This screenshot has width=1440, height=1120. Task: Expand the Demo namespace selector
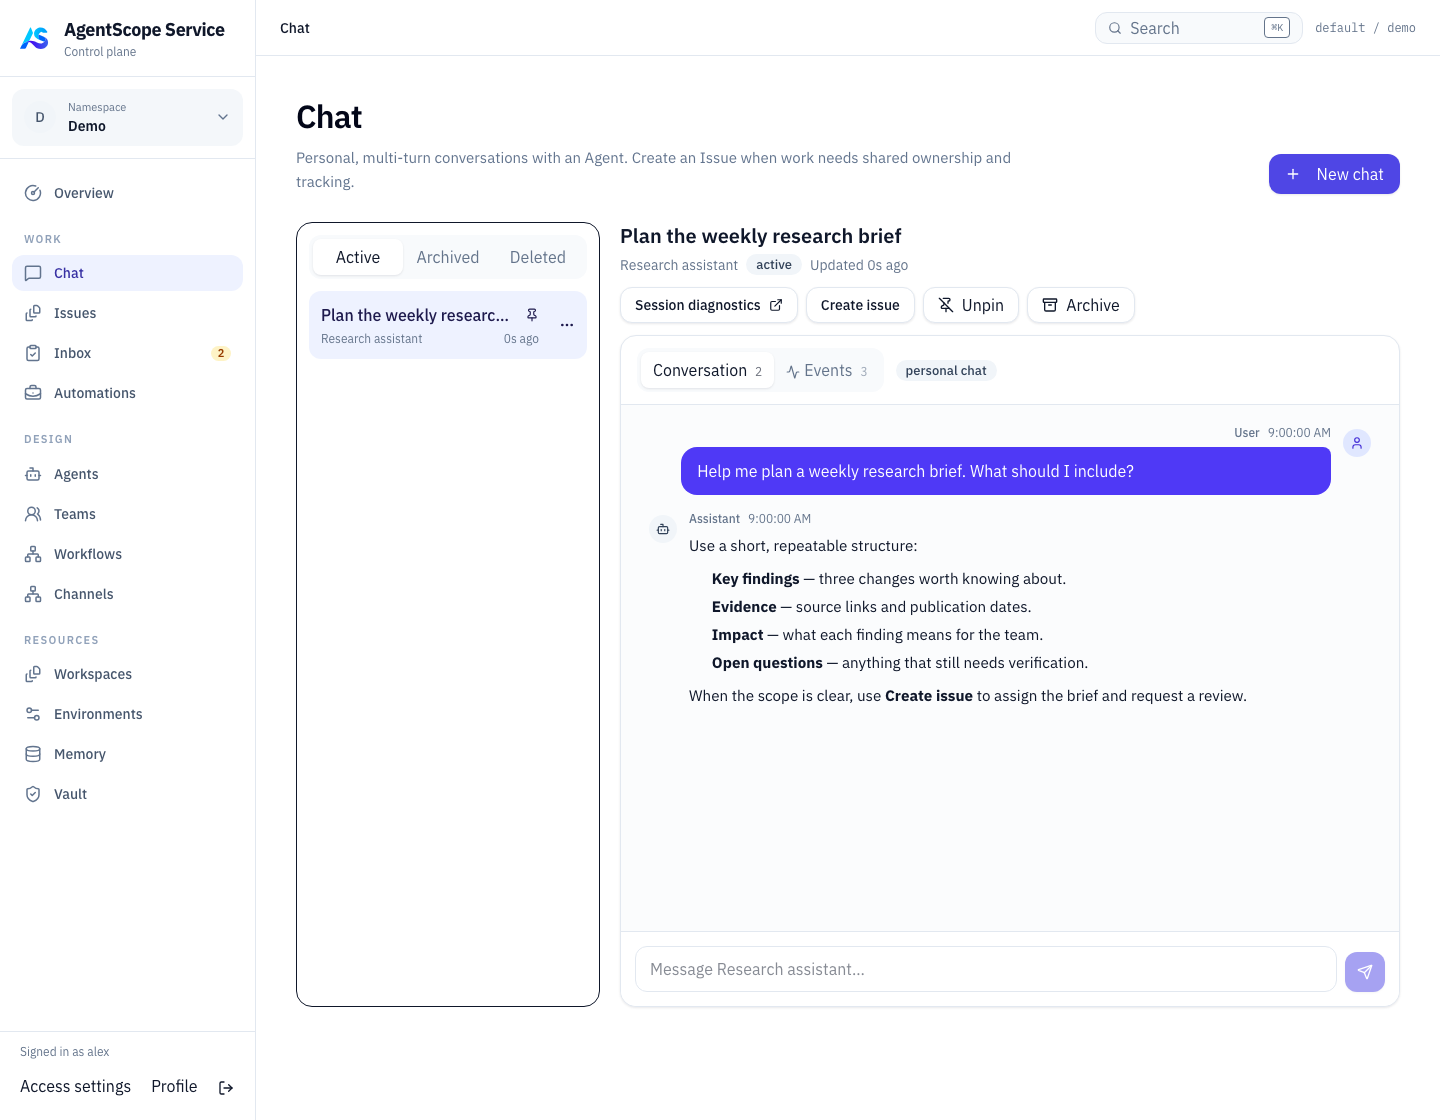pos(127,117)
